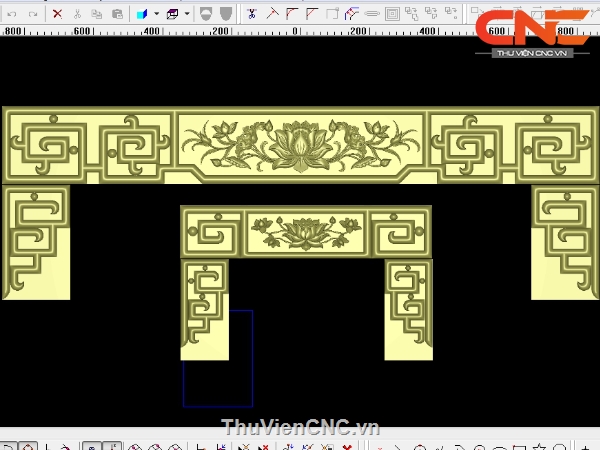600x450 pixels.
Task: Open the dropdown beside blue view cube
Action: (x=156, y=14)
